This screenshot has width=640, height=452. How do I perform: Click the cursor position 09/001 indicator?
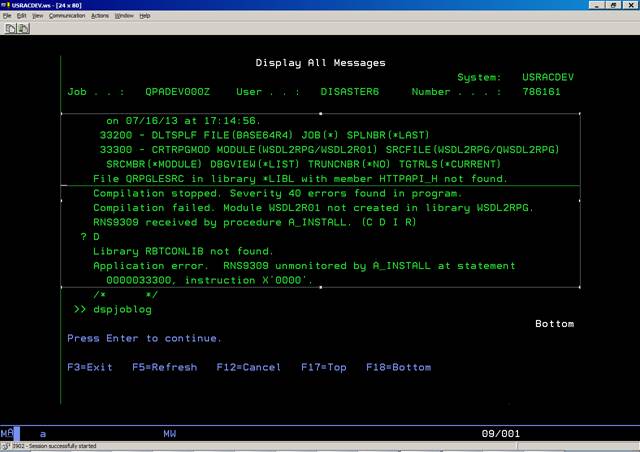pyautogui.click(x=500, y=434)
